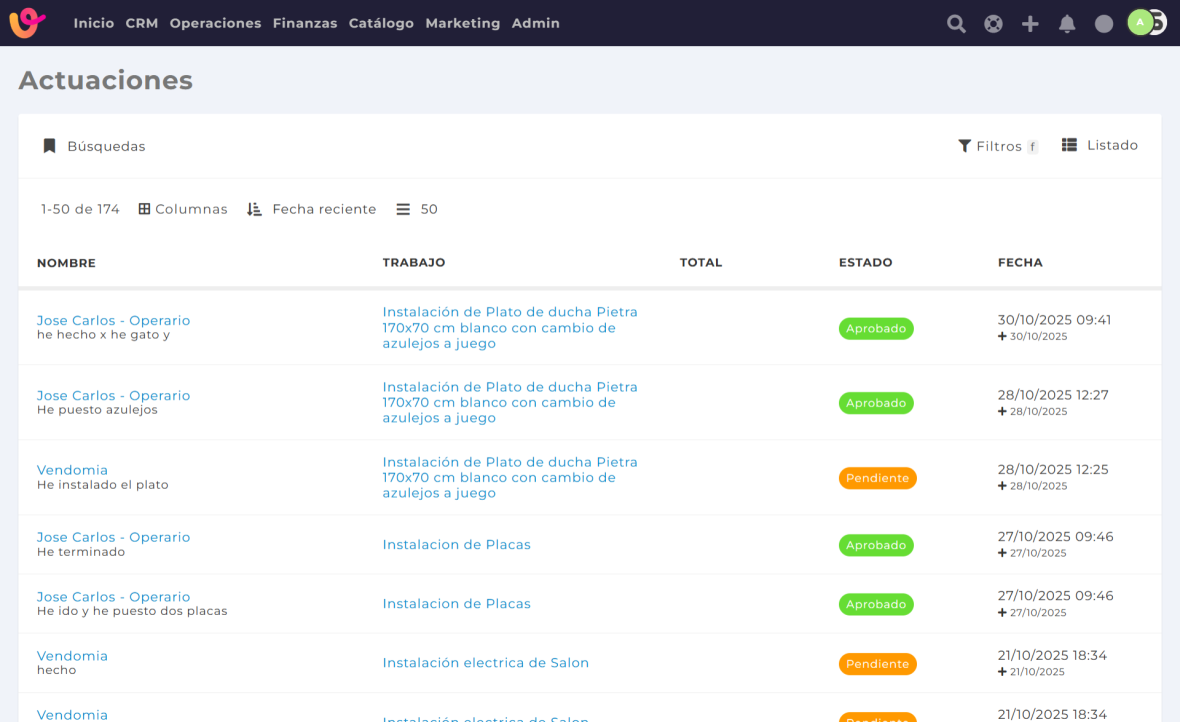Click the help lifebuoy icon
Screen dimensions: 1180x722
click(993, 24)
